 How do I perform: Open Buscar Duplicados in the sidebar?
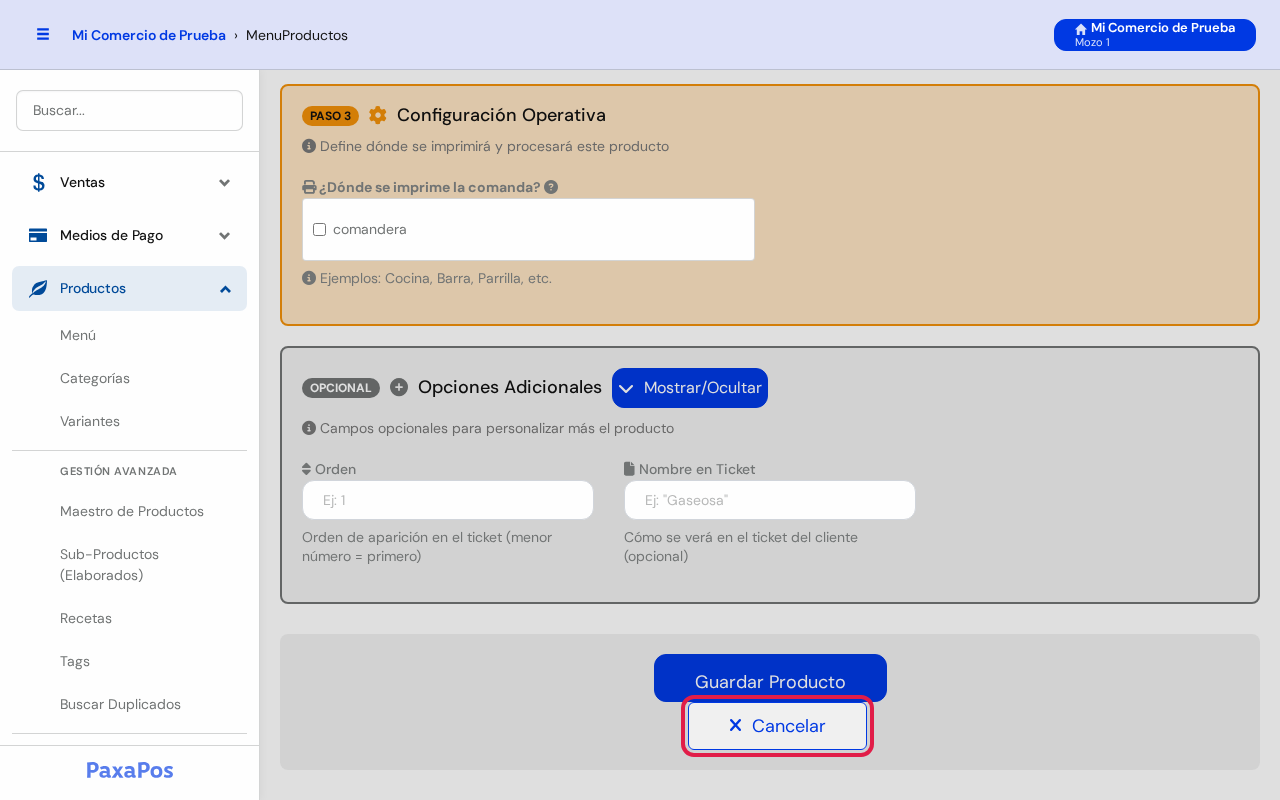(120, 704)
